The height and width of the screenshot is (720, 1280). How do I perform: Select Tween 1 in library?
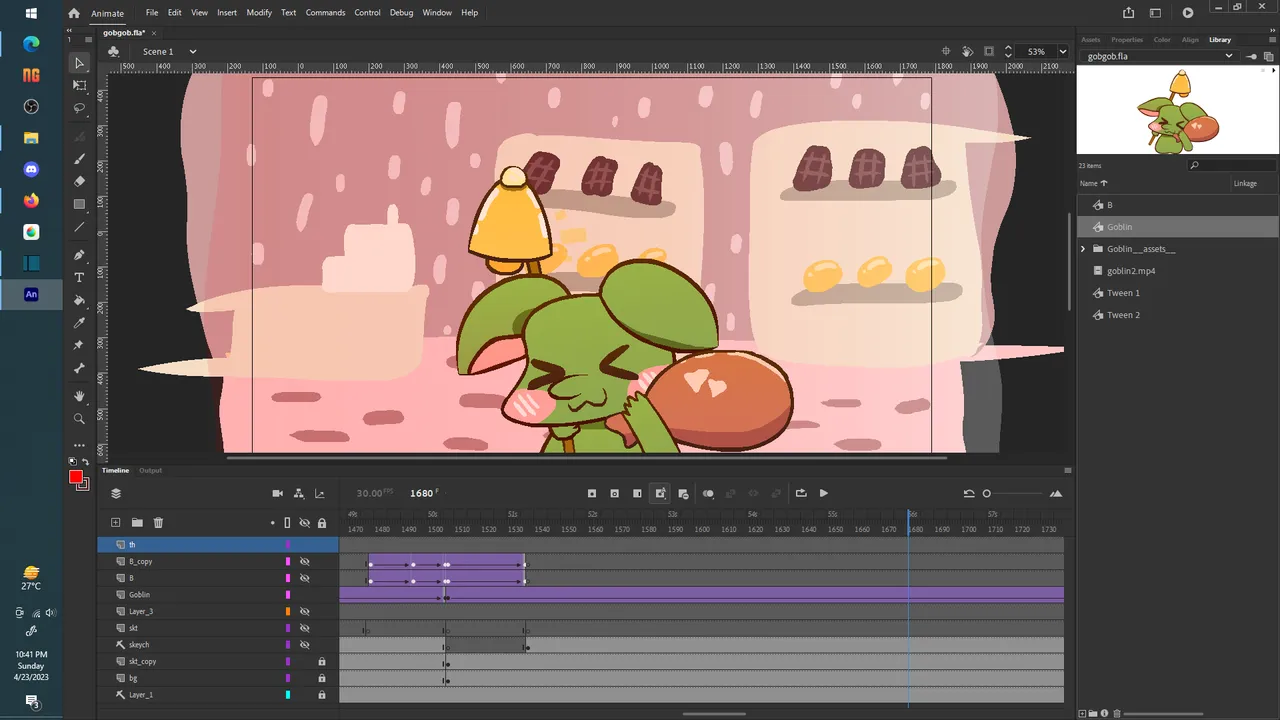(1123, 293)
